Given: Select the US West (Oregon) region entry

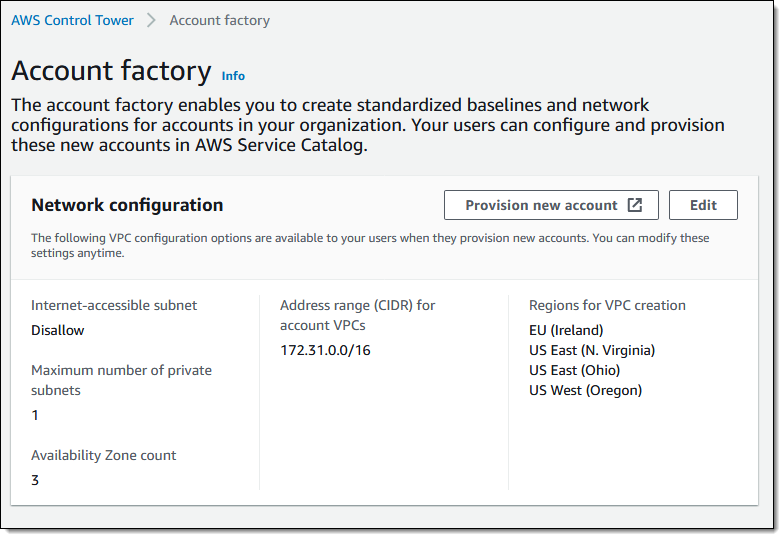Looking at the screenshot, I should pyautogui.click(x=585, y=390).
